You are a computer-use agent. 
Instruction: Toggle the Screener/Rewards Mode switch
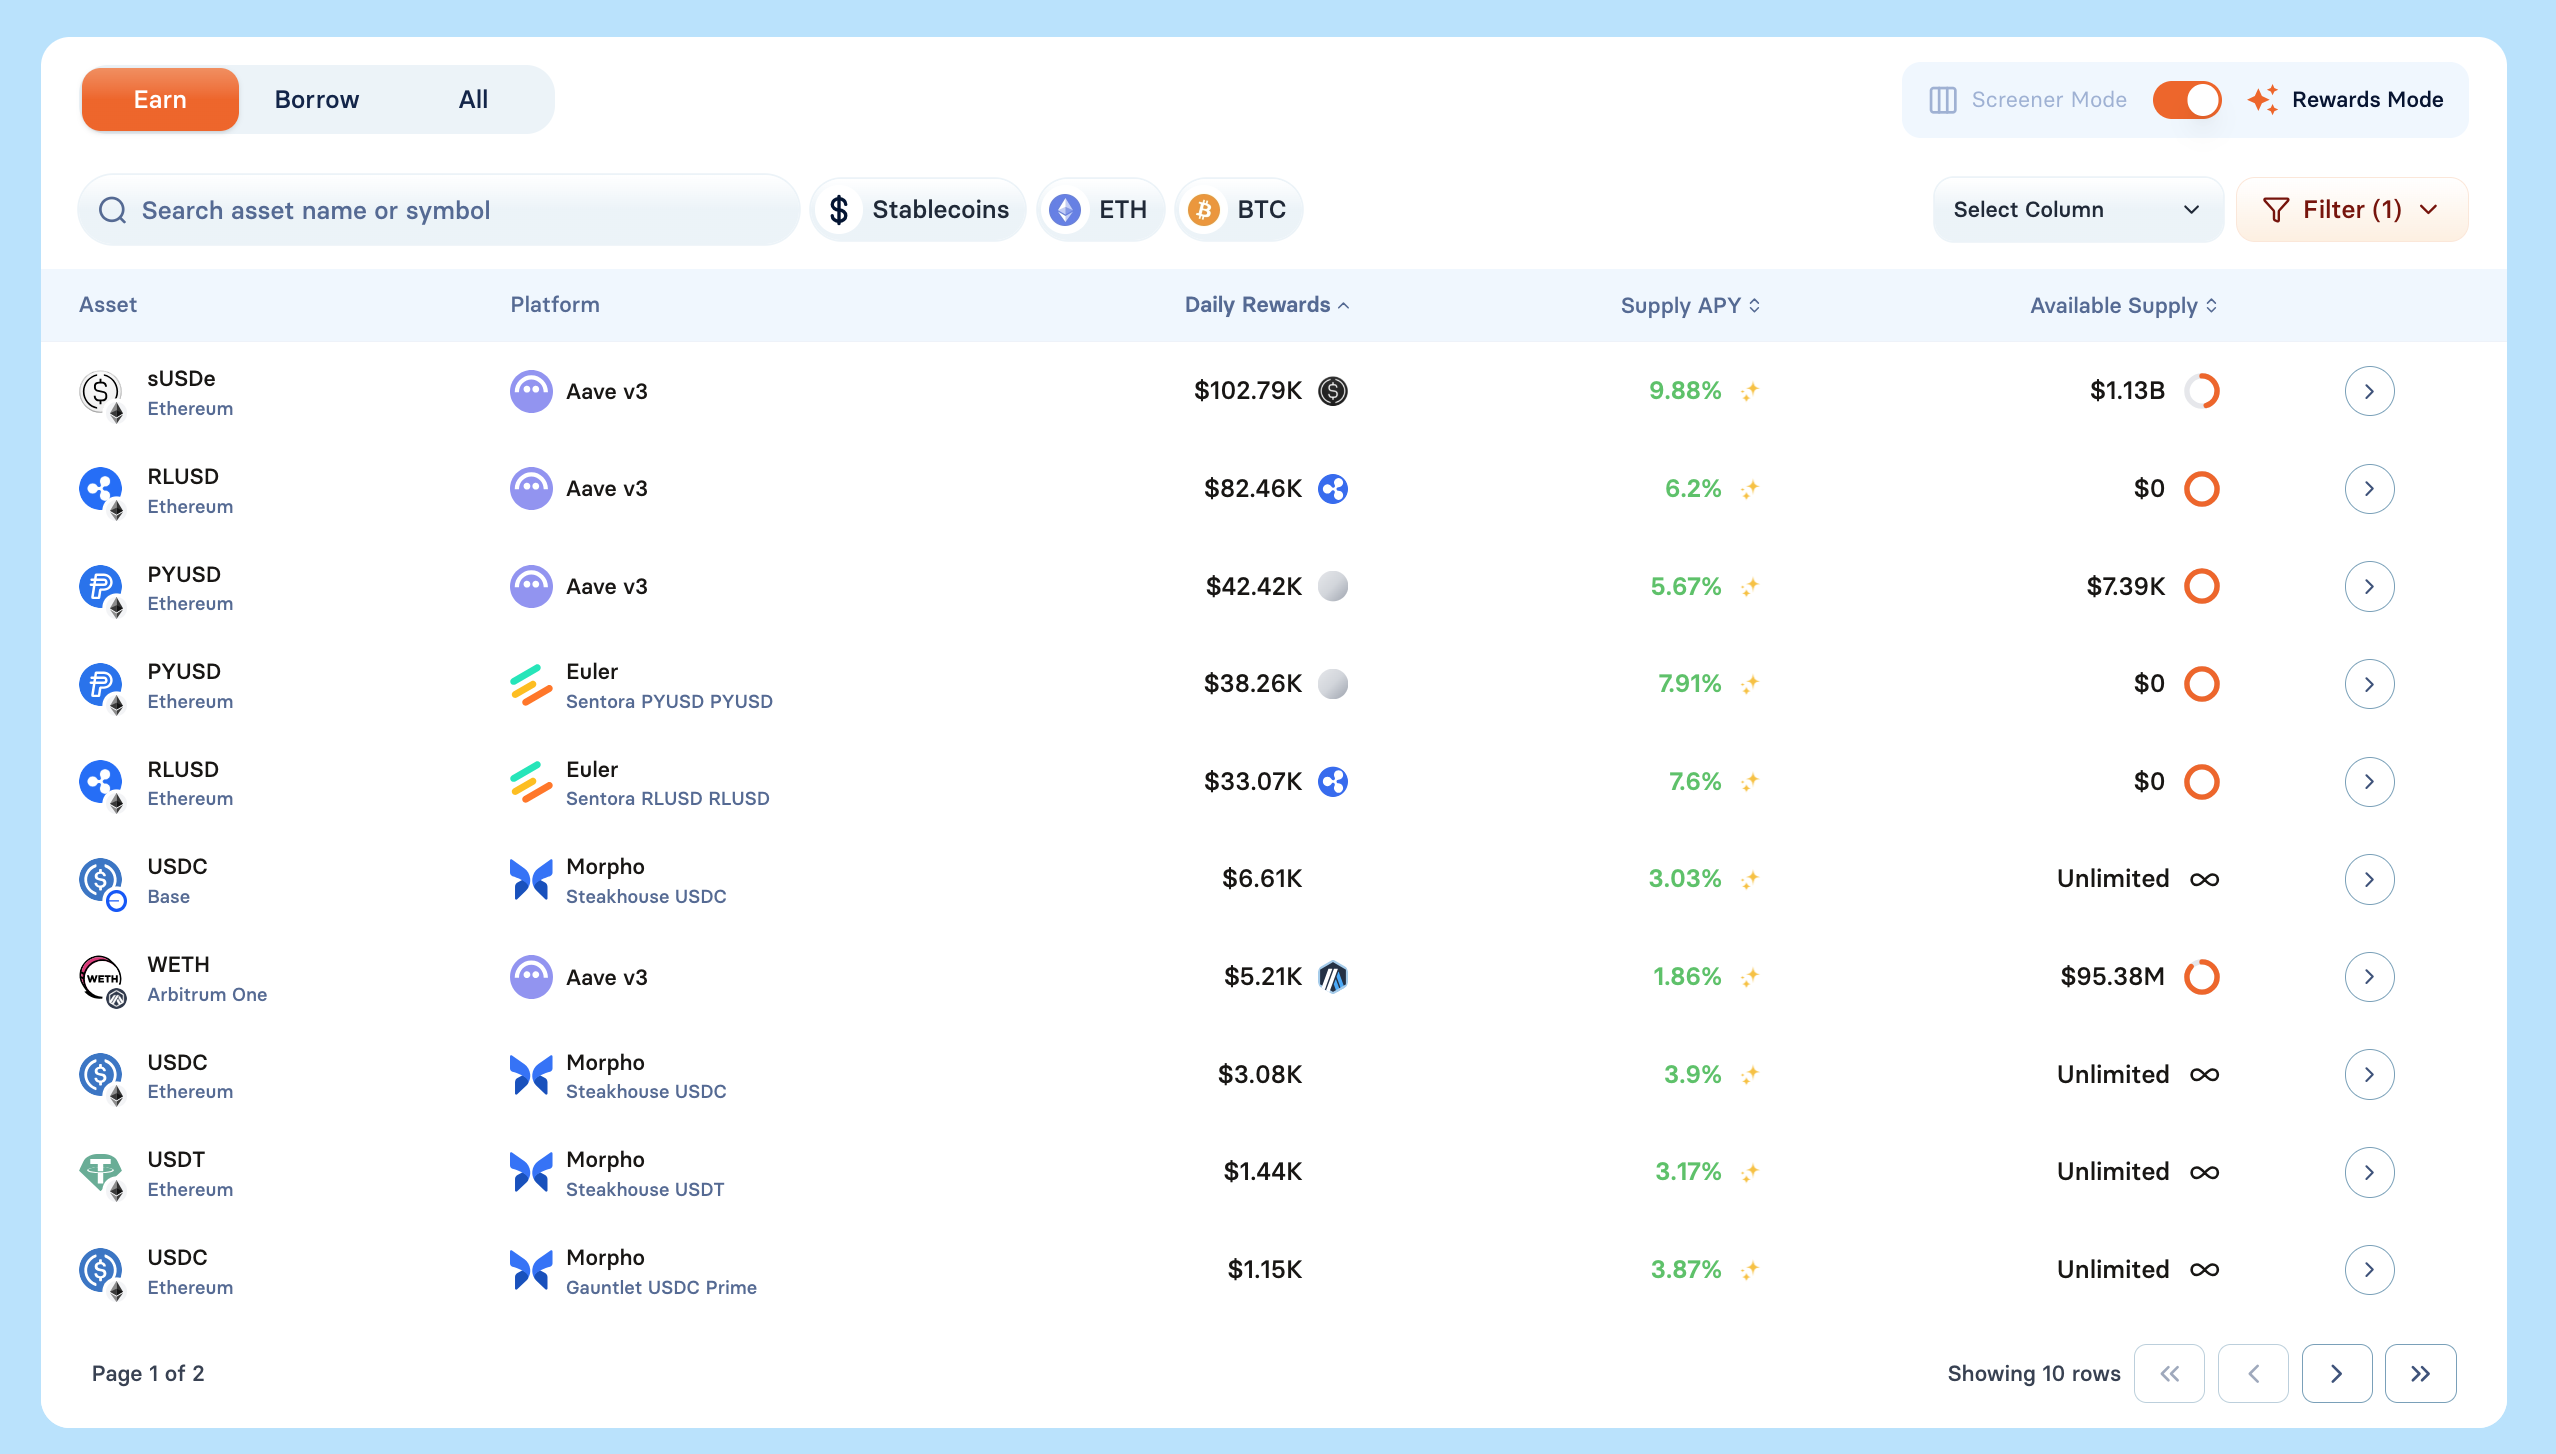tap(2187, 100)
